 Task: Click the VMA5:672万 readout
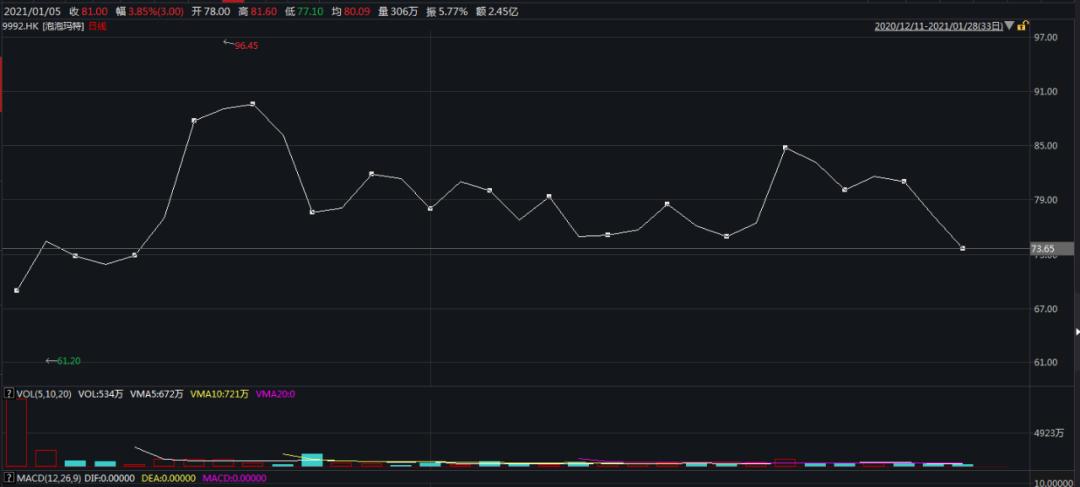156,394
